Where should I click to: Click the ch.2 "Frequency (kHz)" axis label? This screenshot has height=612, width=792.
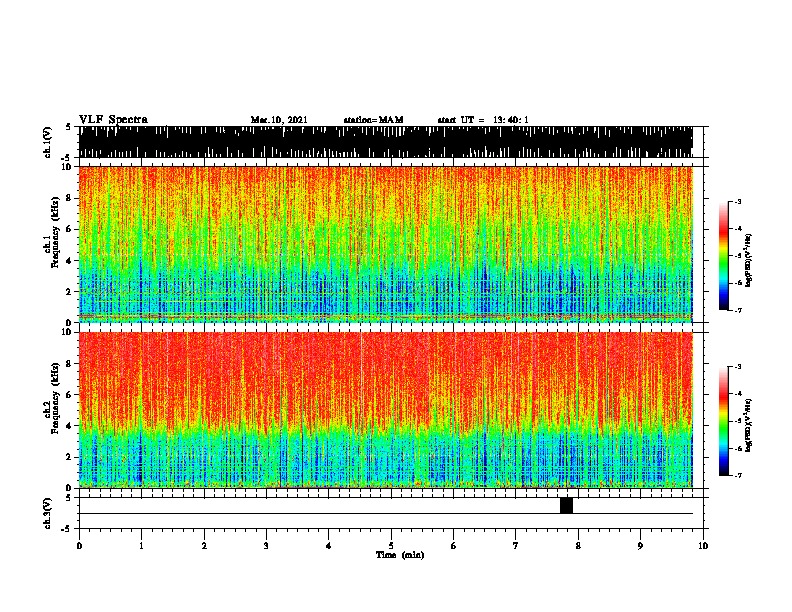(x=55, y=398)
